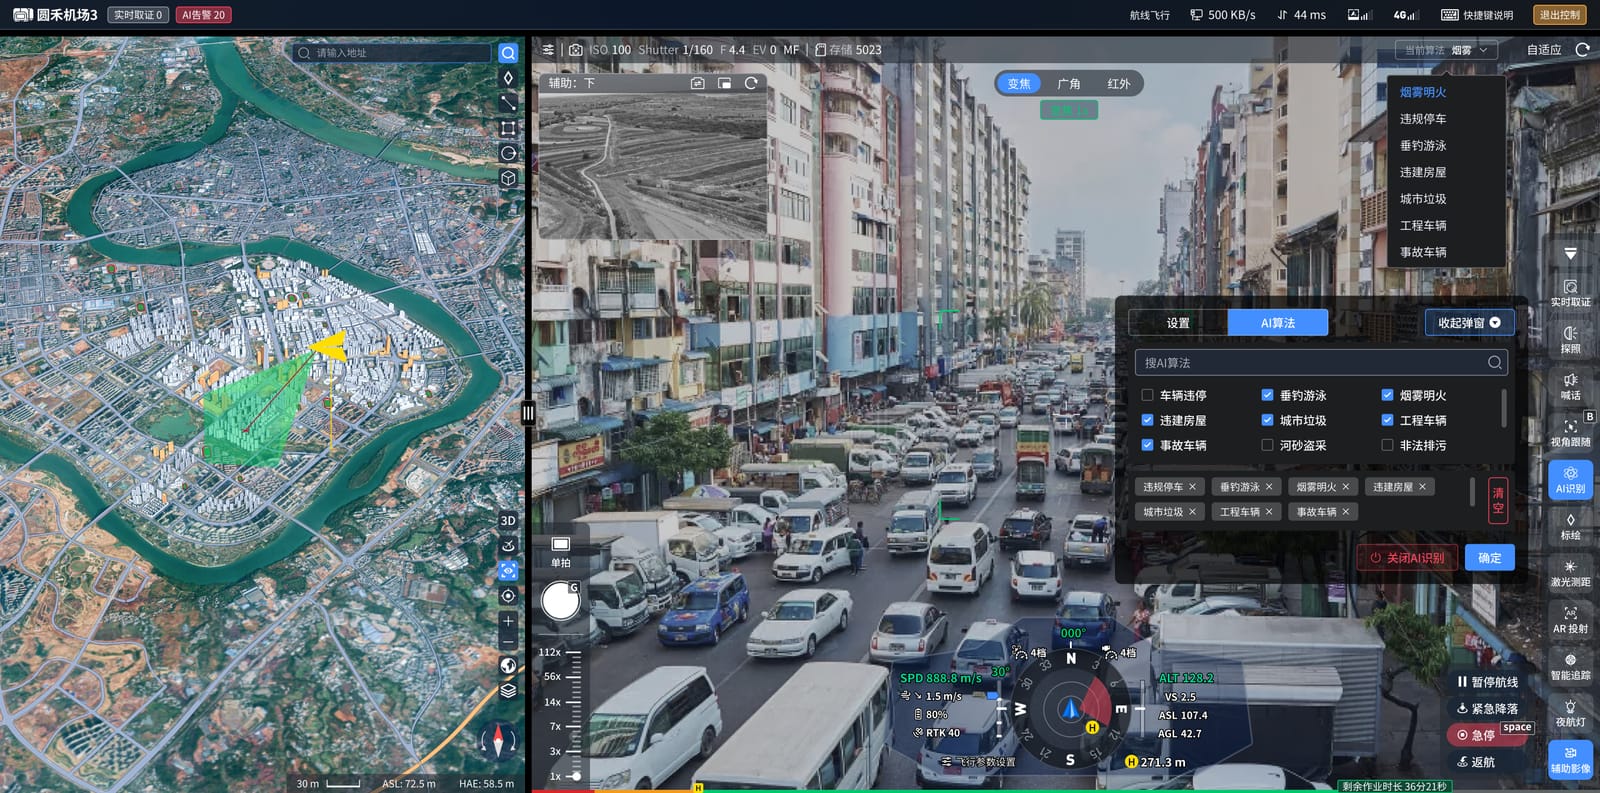Switch camera to 广角 mode
Screen dimensions: 1600x793
1069,84
